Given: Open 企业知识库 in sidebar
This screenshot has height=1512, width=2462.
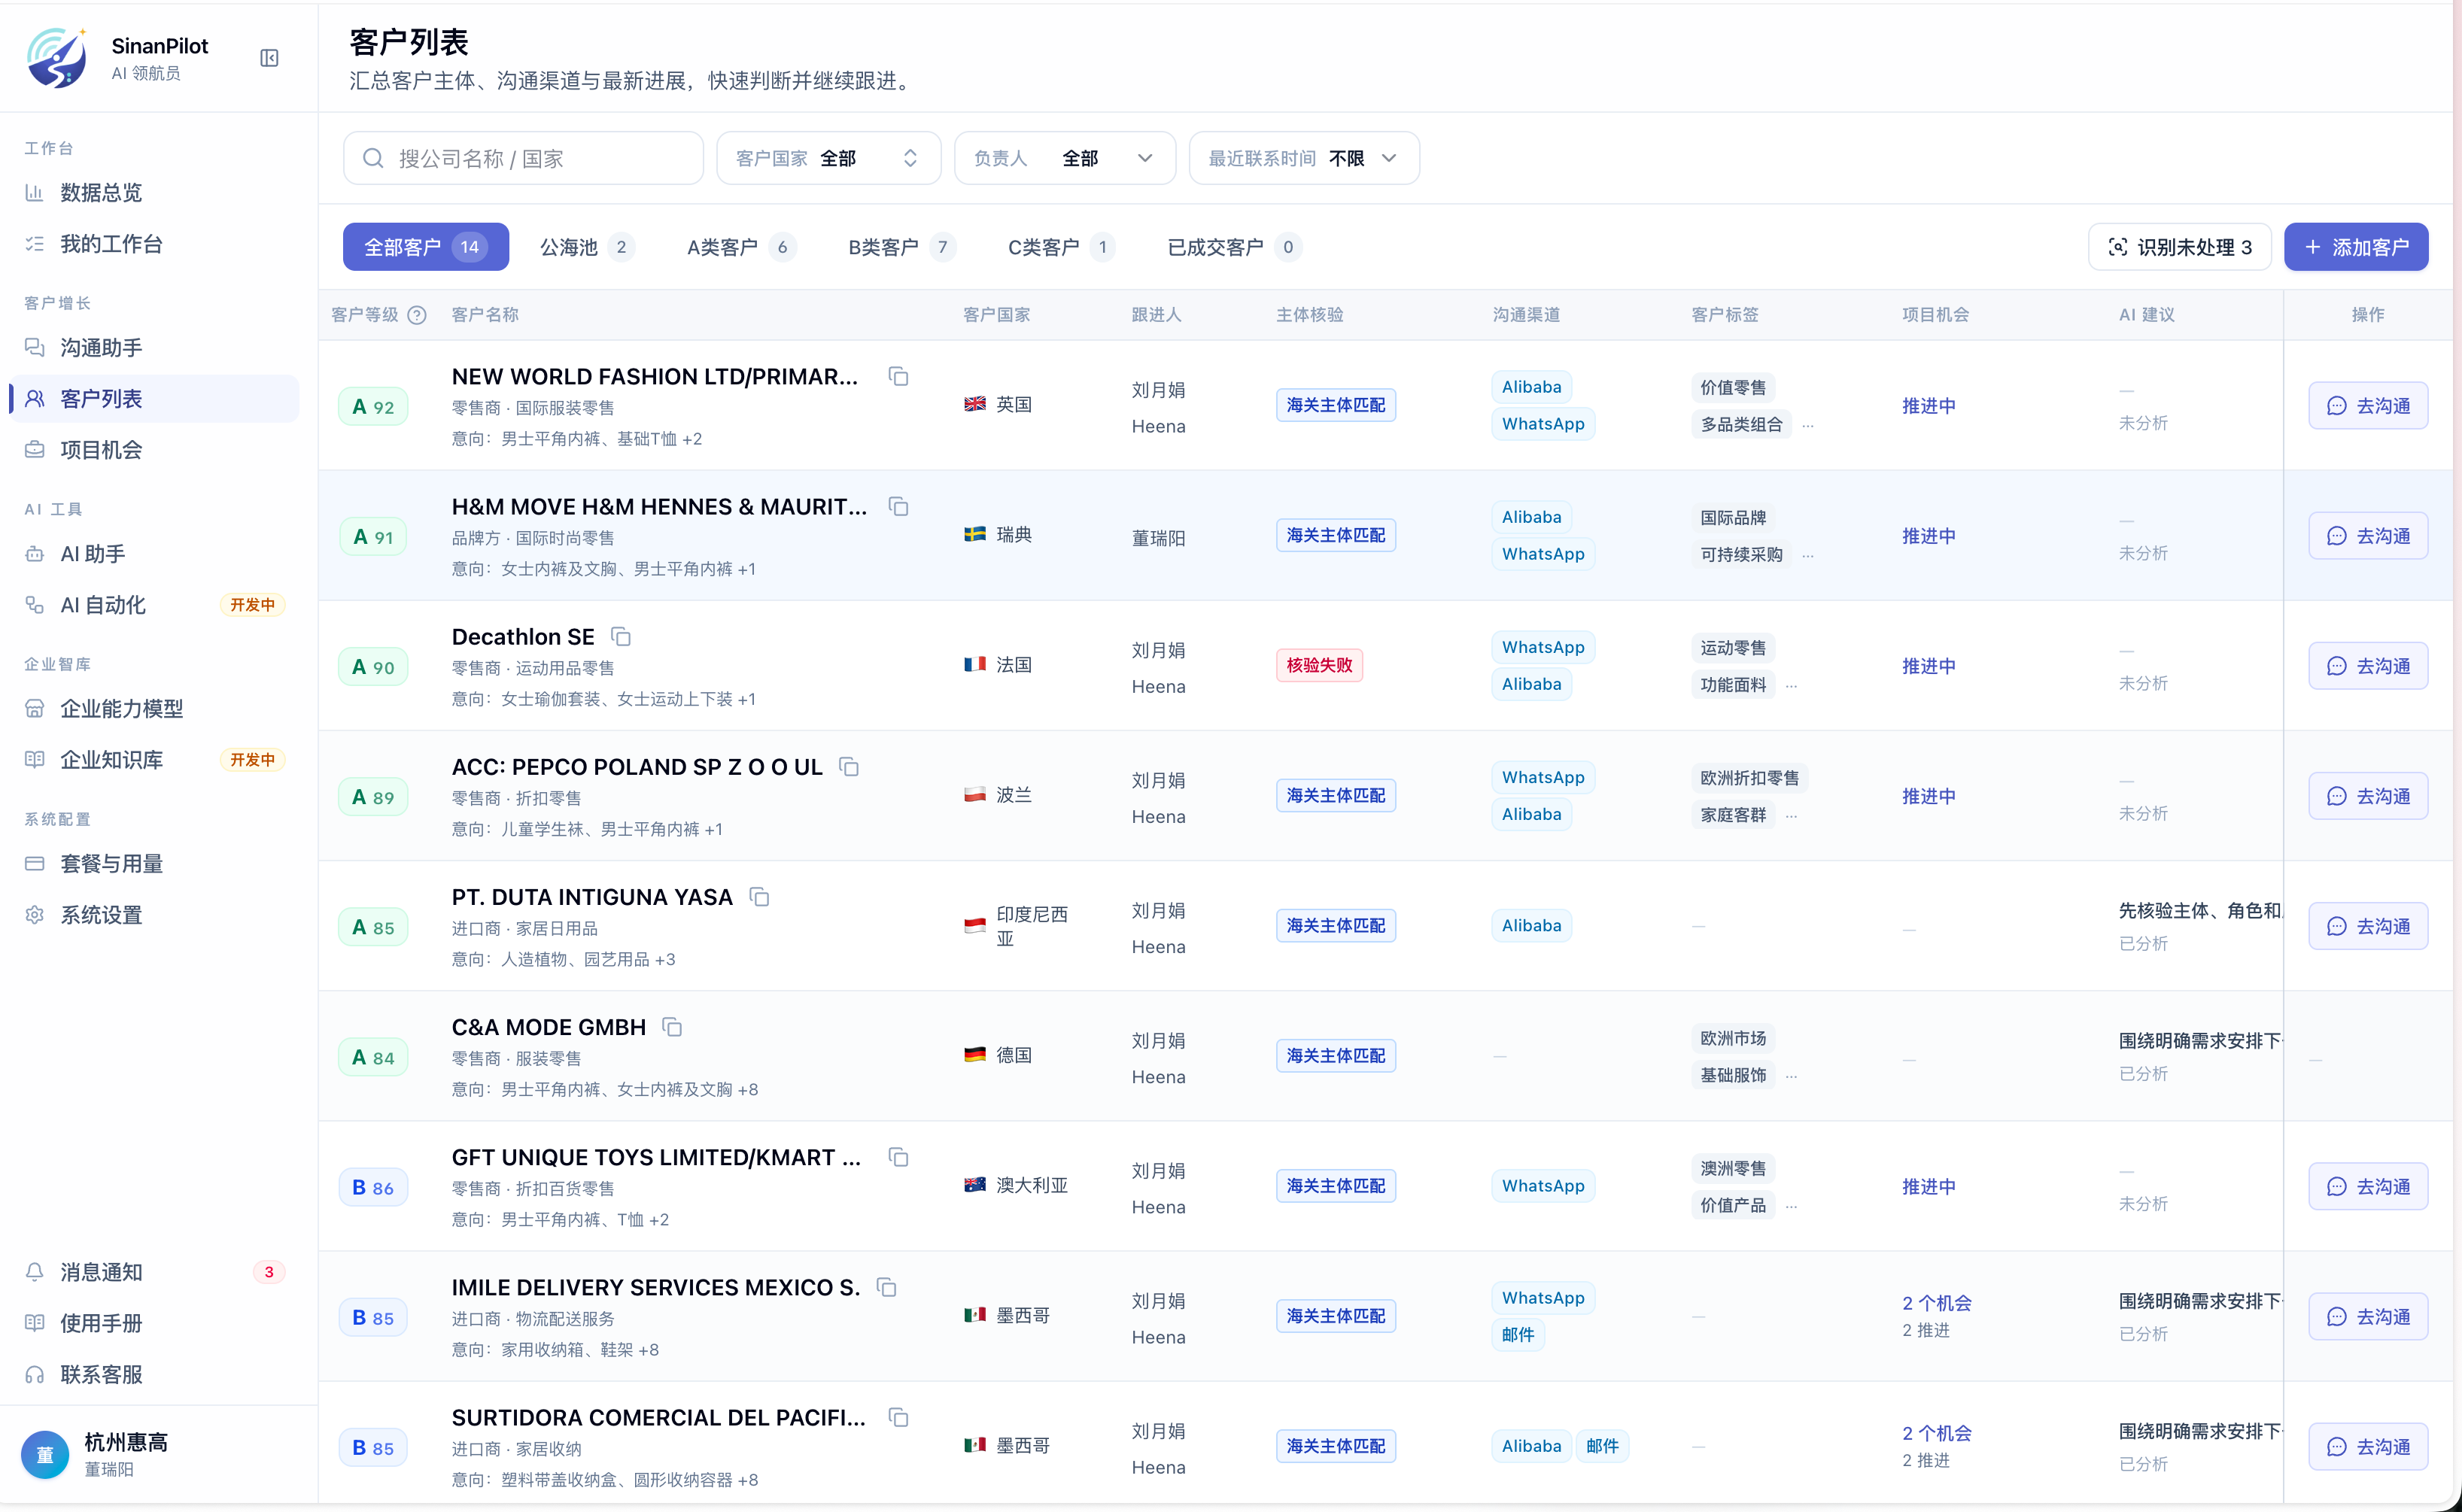Looking at the screenshot, I should pos(155,760).
